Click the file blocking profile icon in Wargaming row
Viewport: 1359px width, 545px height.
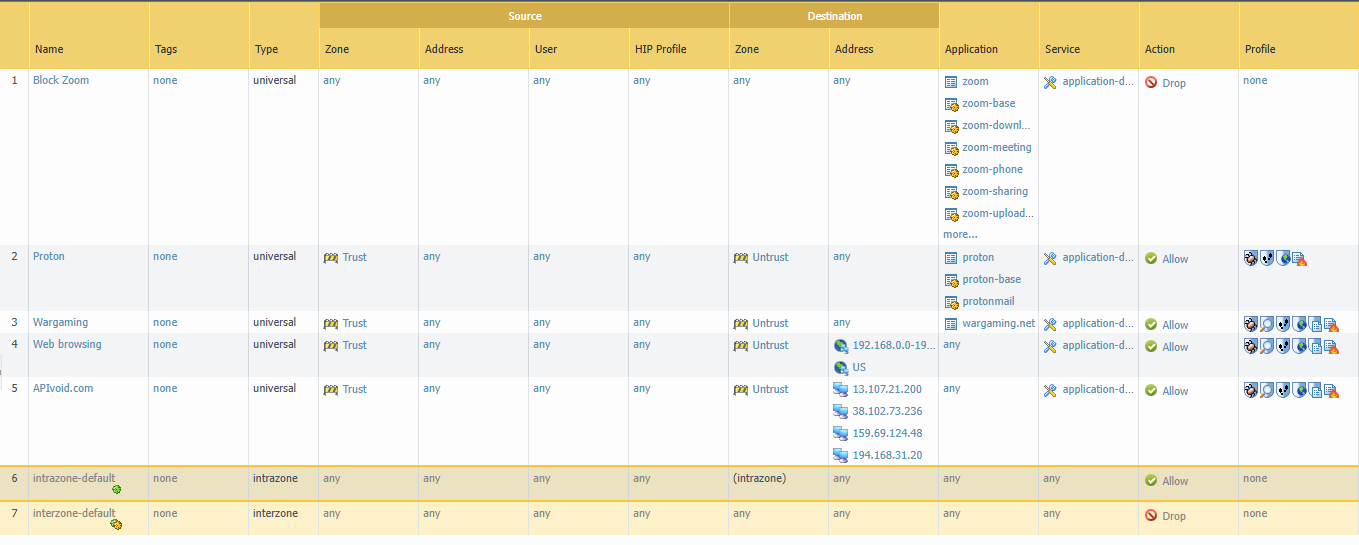pos(1316,323)
